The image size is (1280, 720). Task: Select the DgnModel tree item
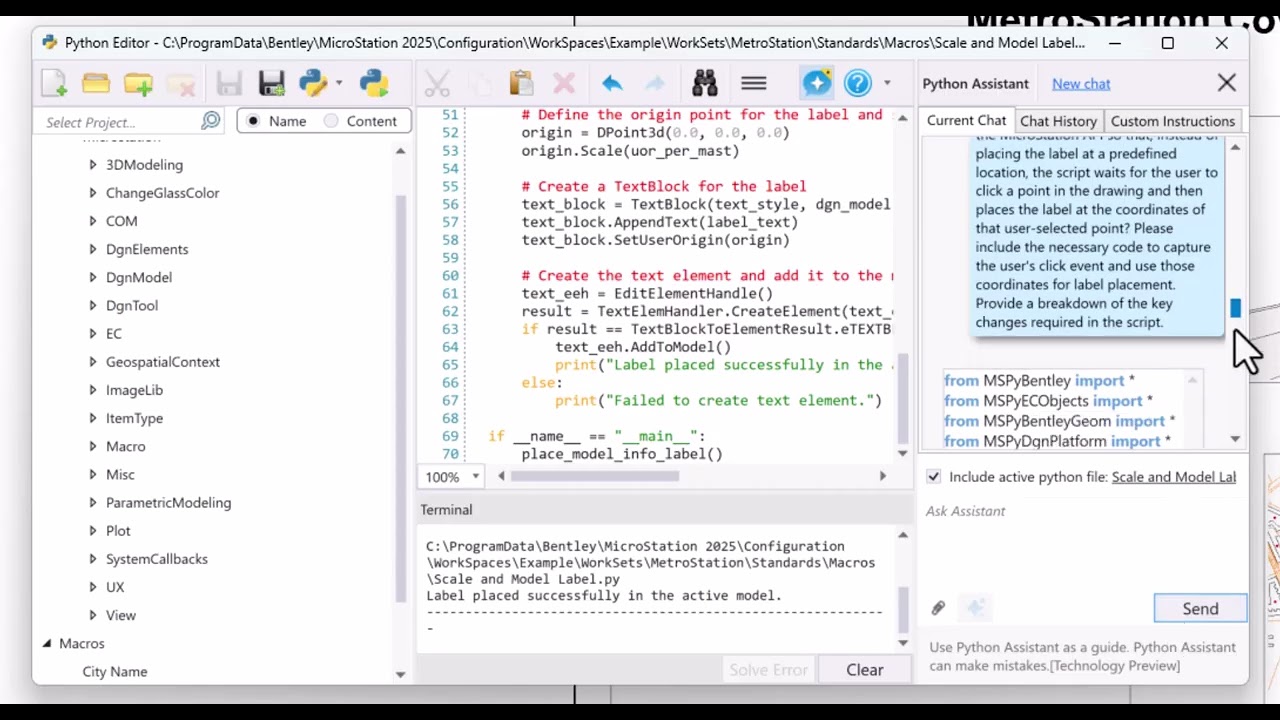[x=139, y=277]
